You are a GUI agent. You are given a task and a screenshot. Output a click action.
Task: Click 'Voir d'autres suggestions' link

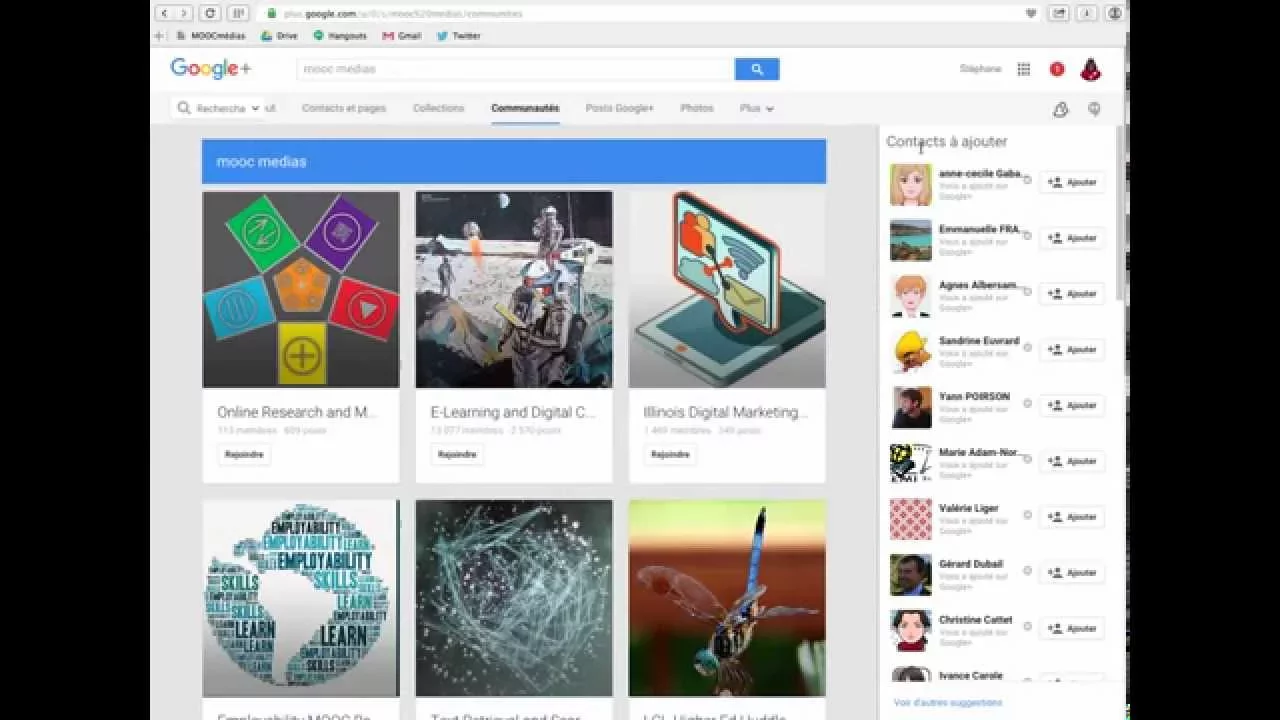click(948, 703)
